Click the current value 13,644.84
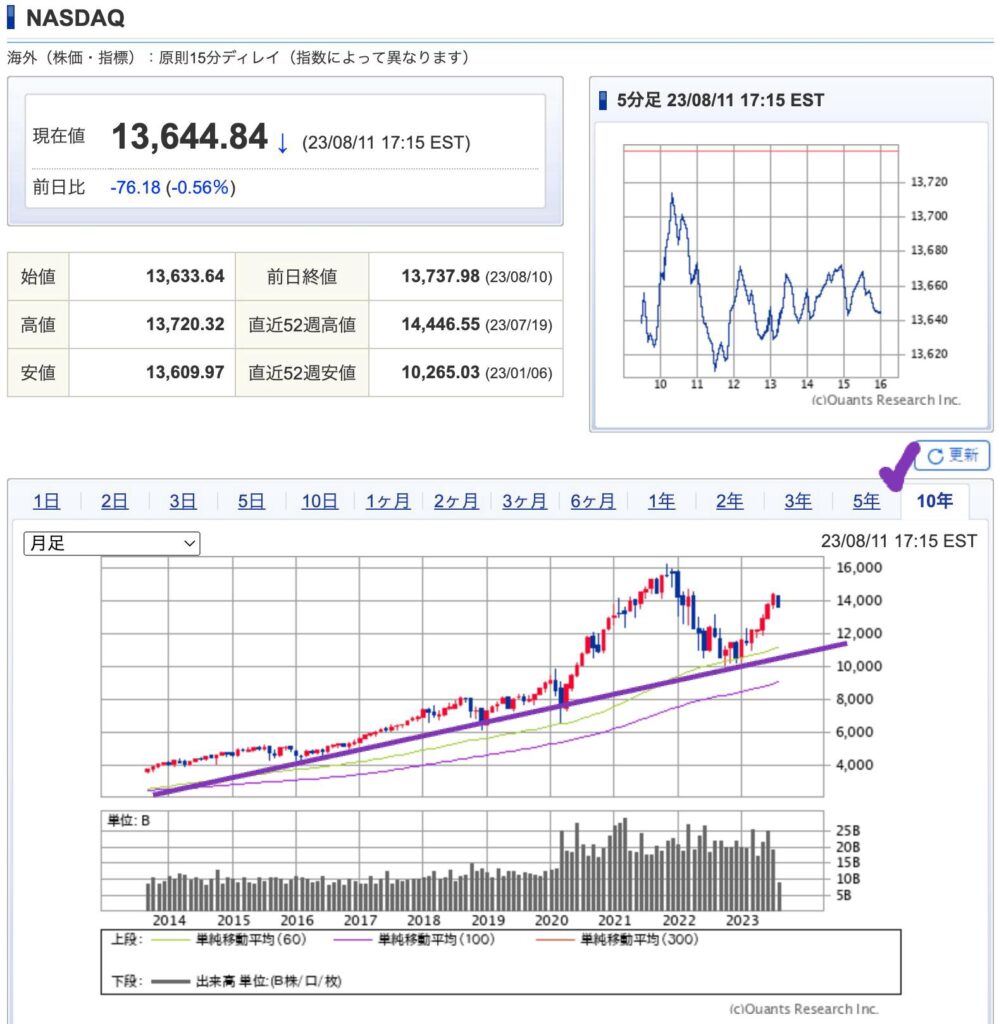This screenshot has width=999, height=1024. pos(189,136)
